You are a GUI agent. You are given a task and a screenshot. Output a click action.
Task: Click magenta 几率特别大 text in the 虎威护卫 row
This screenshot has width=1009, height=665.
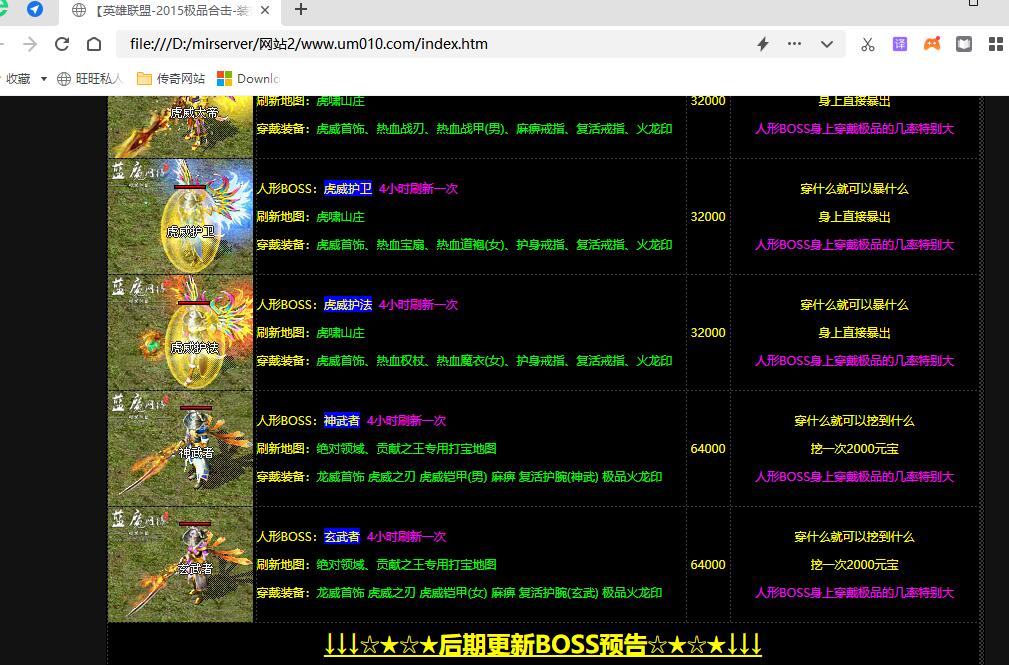pyautogui.click(x=854, y=245)
